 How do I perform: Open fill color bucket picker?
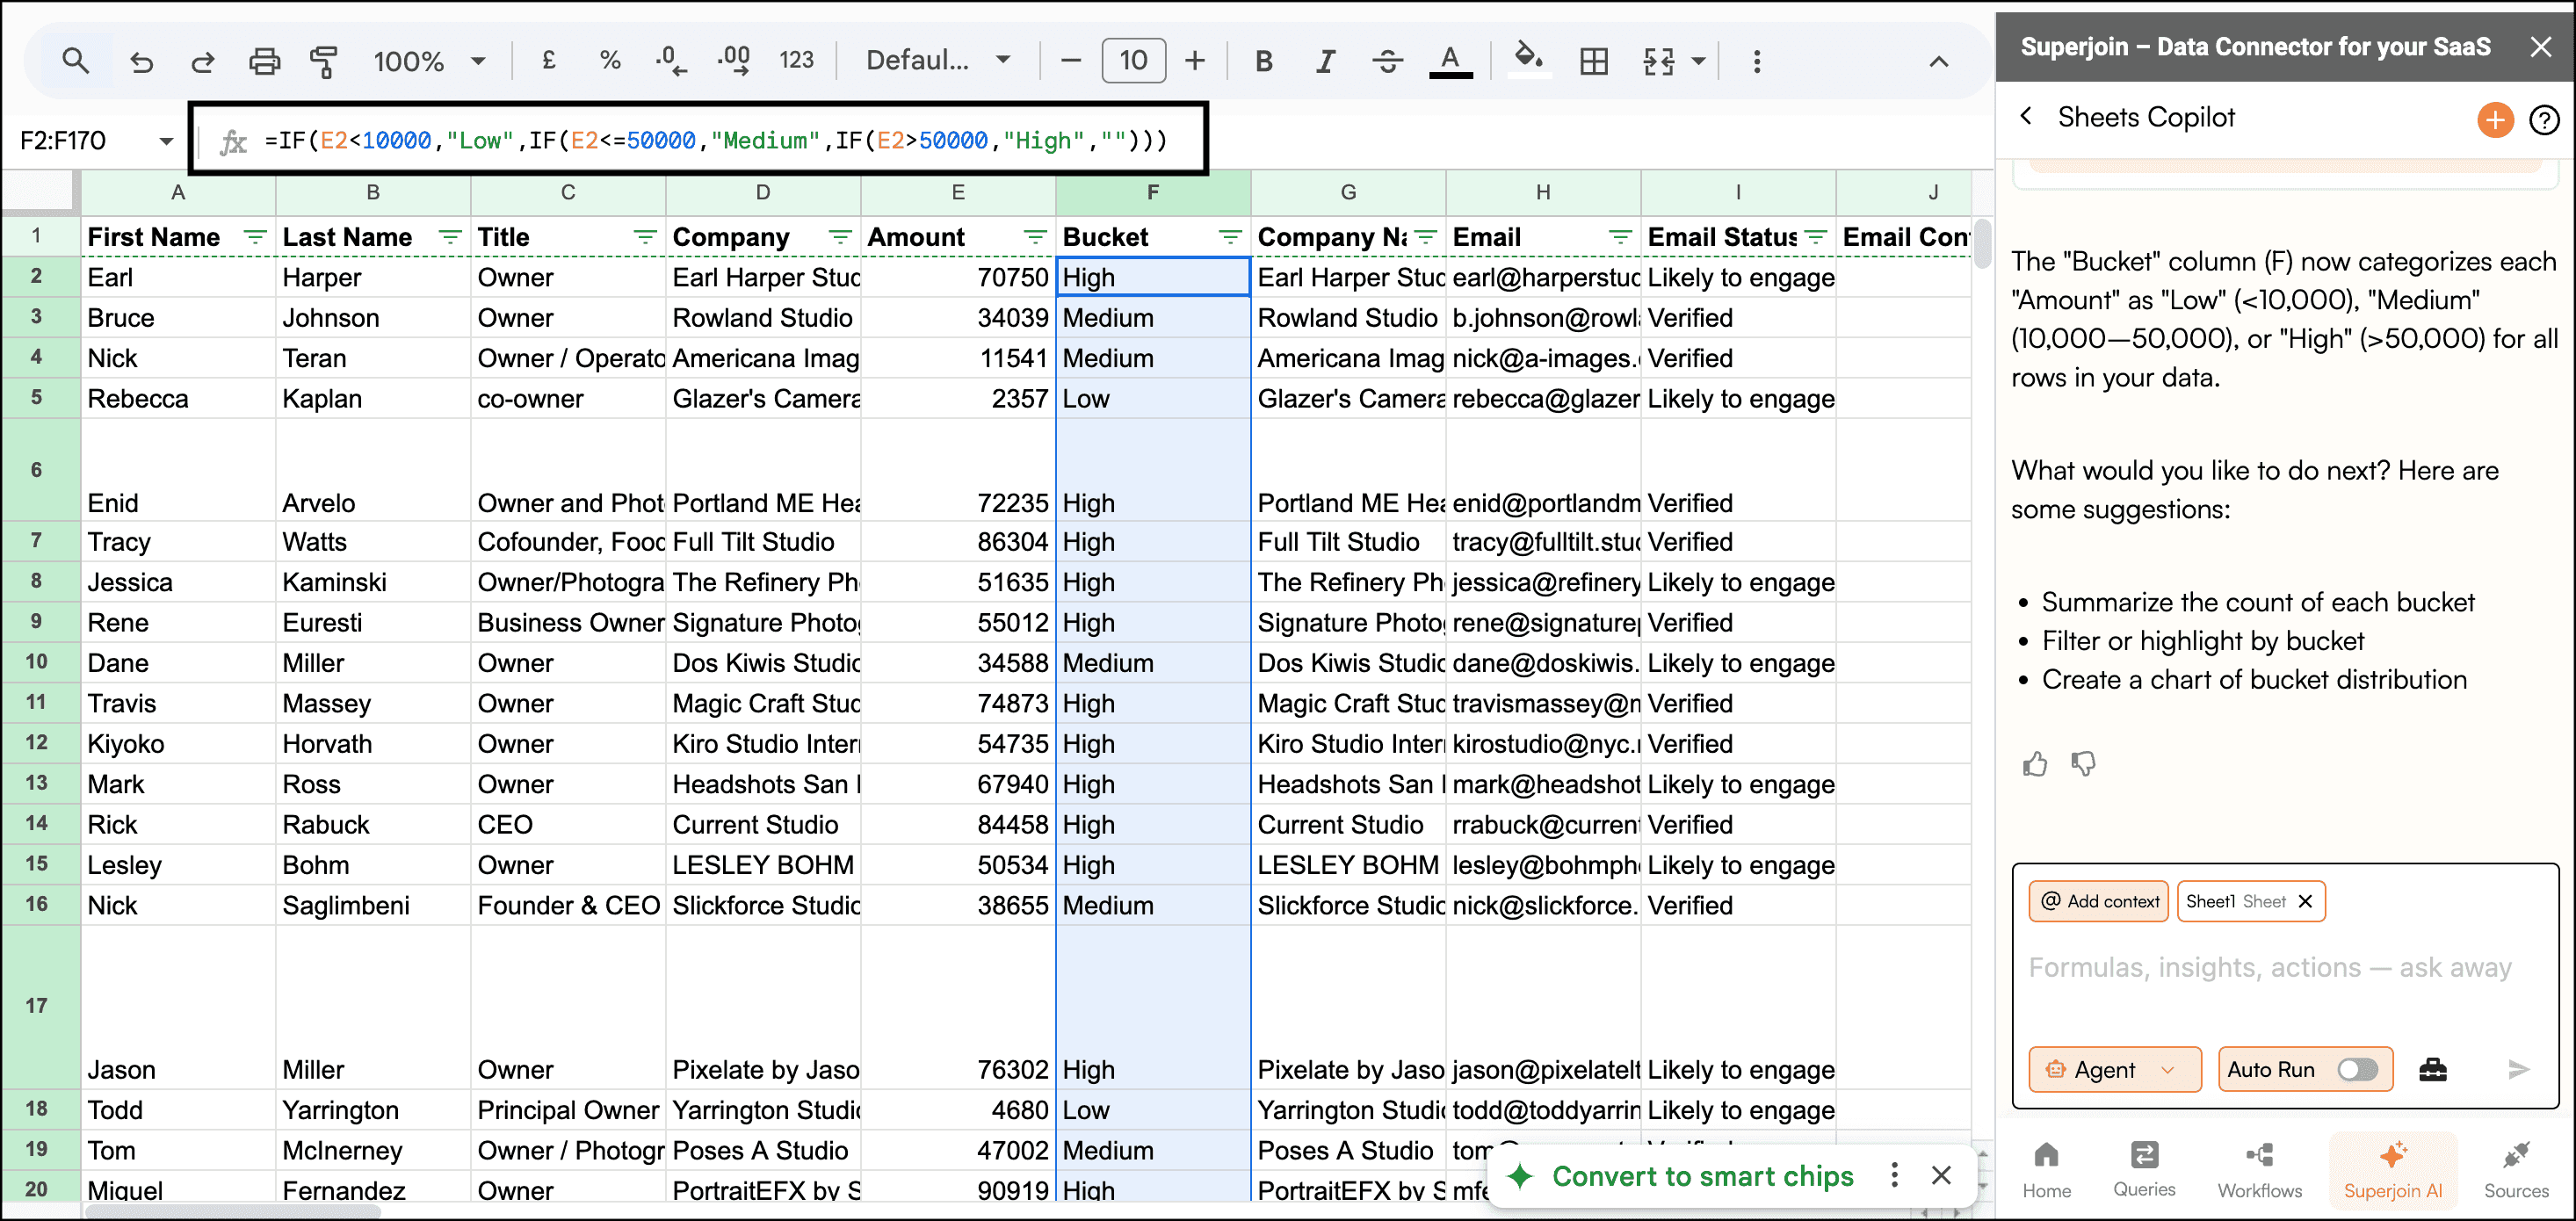[1529, 60]
